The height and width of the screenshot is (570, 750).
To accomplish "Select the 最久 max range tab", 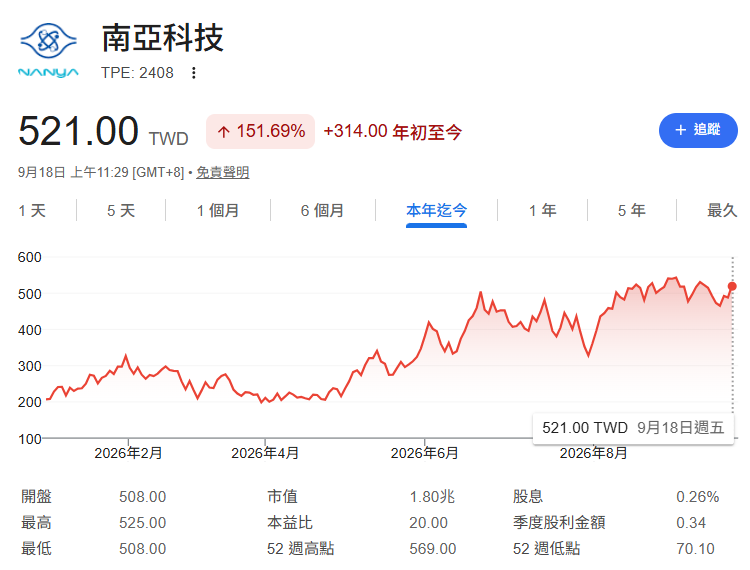I will pyautogui.click(x=722, y=210).
